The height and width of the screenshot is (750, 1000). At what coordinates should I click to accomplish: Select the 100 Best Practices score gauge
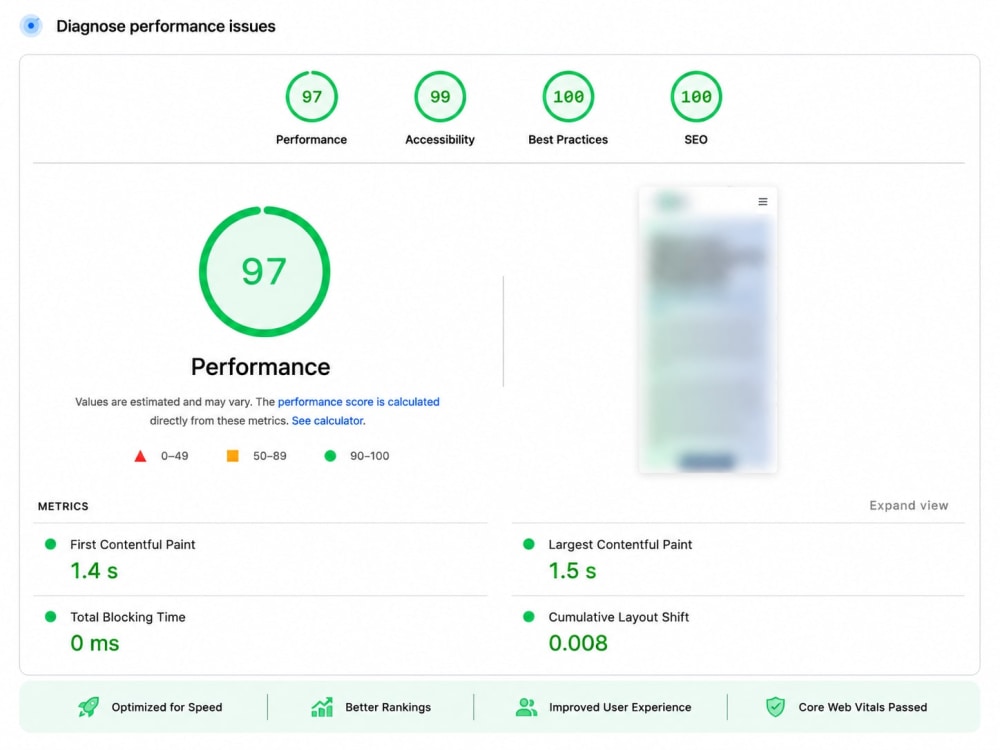pos(568,96)
